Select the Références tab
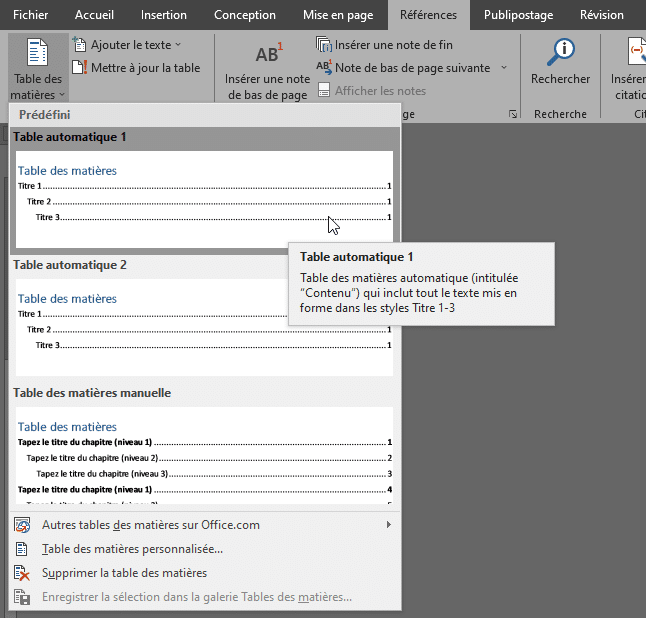The image size is (646, 618). [428, 15]
